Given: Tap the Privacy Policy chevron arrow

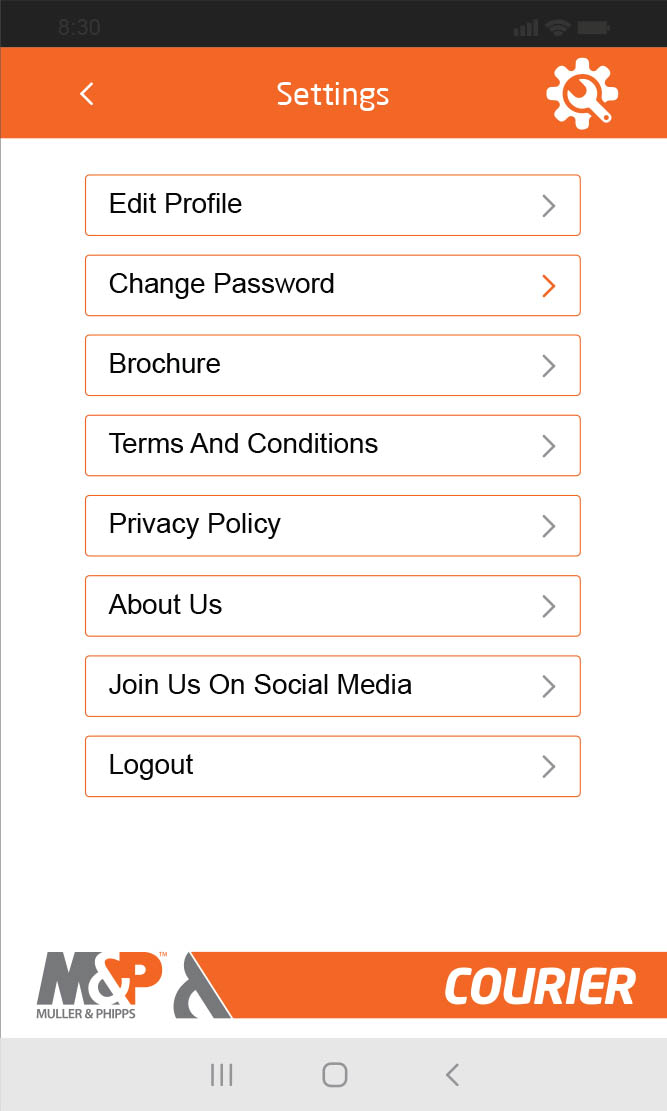Looking at the screenshot, I should tap(548, 526).
